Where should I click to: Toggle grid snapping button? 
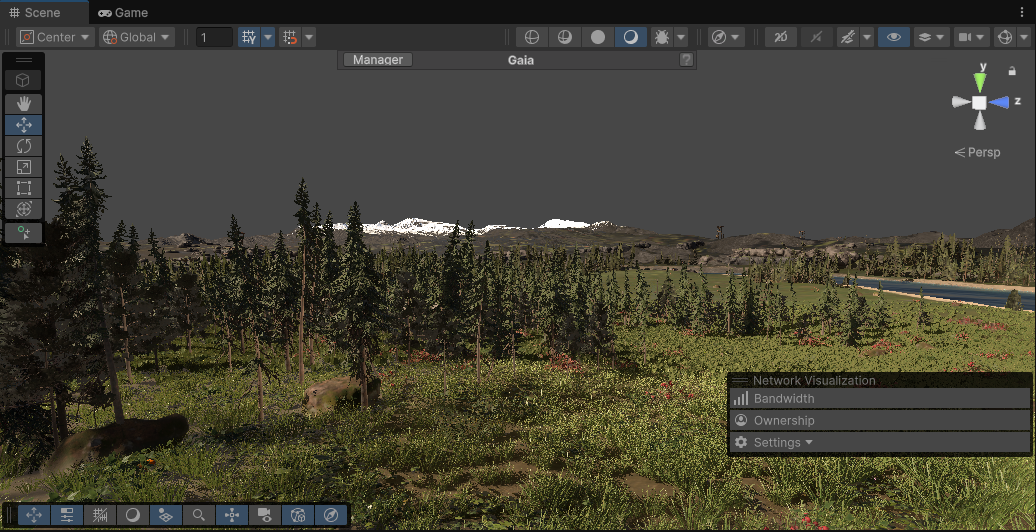(248, 37)
